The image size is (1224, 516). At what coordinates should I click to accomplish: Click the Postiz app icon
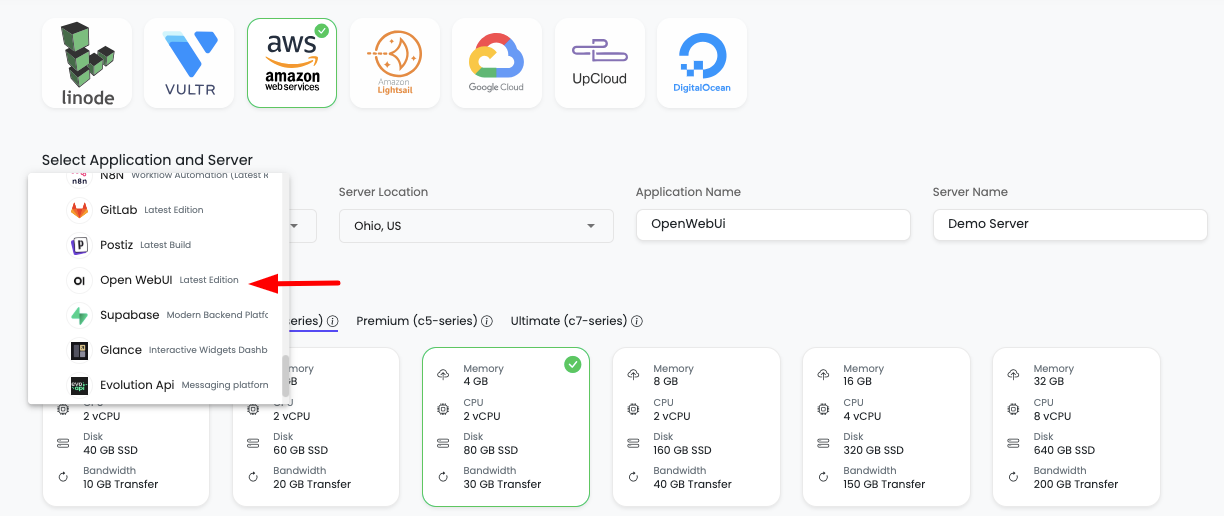click(x=79, y=245)
